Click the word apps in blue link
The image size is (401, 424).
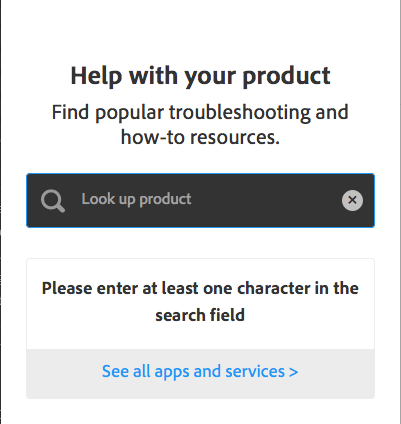[x=172, y=373]
